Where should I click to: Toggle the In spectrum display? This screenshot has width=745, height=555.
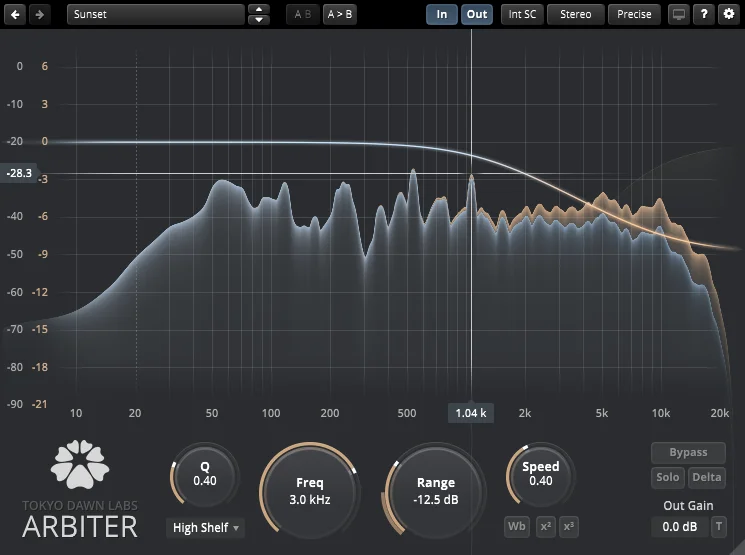tap(442, 14)
